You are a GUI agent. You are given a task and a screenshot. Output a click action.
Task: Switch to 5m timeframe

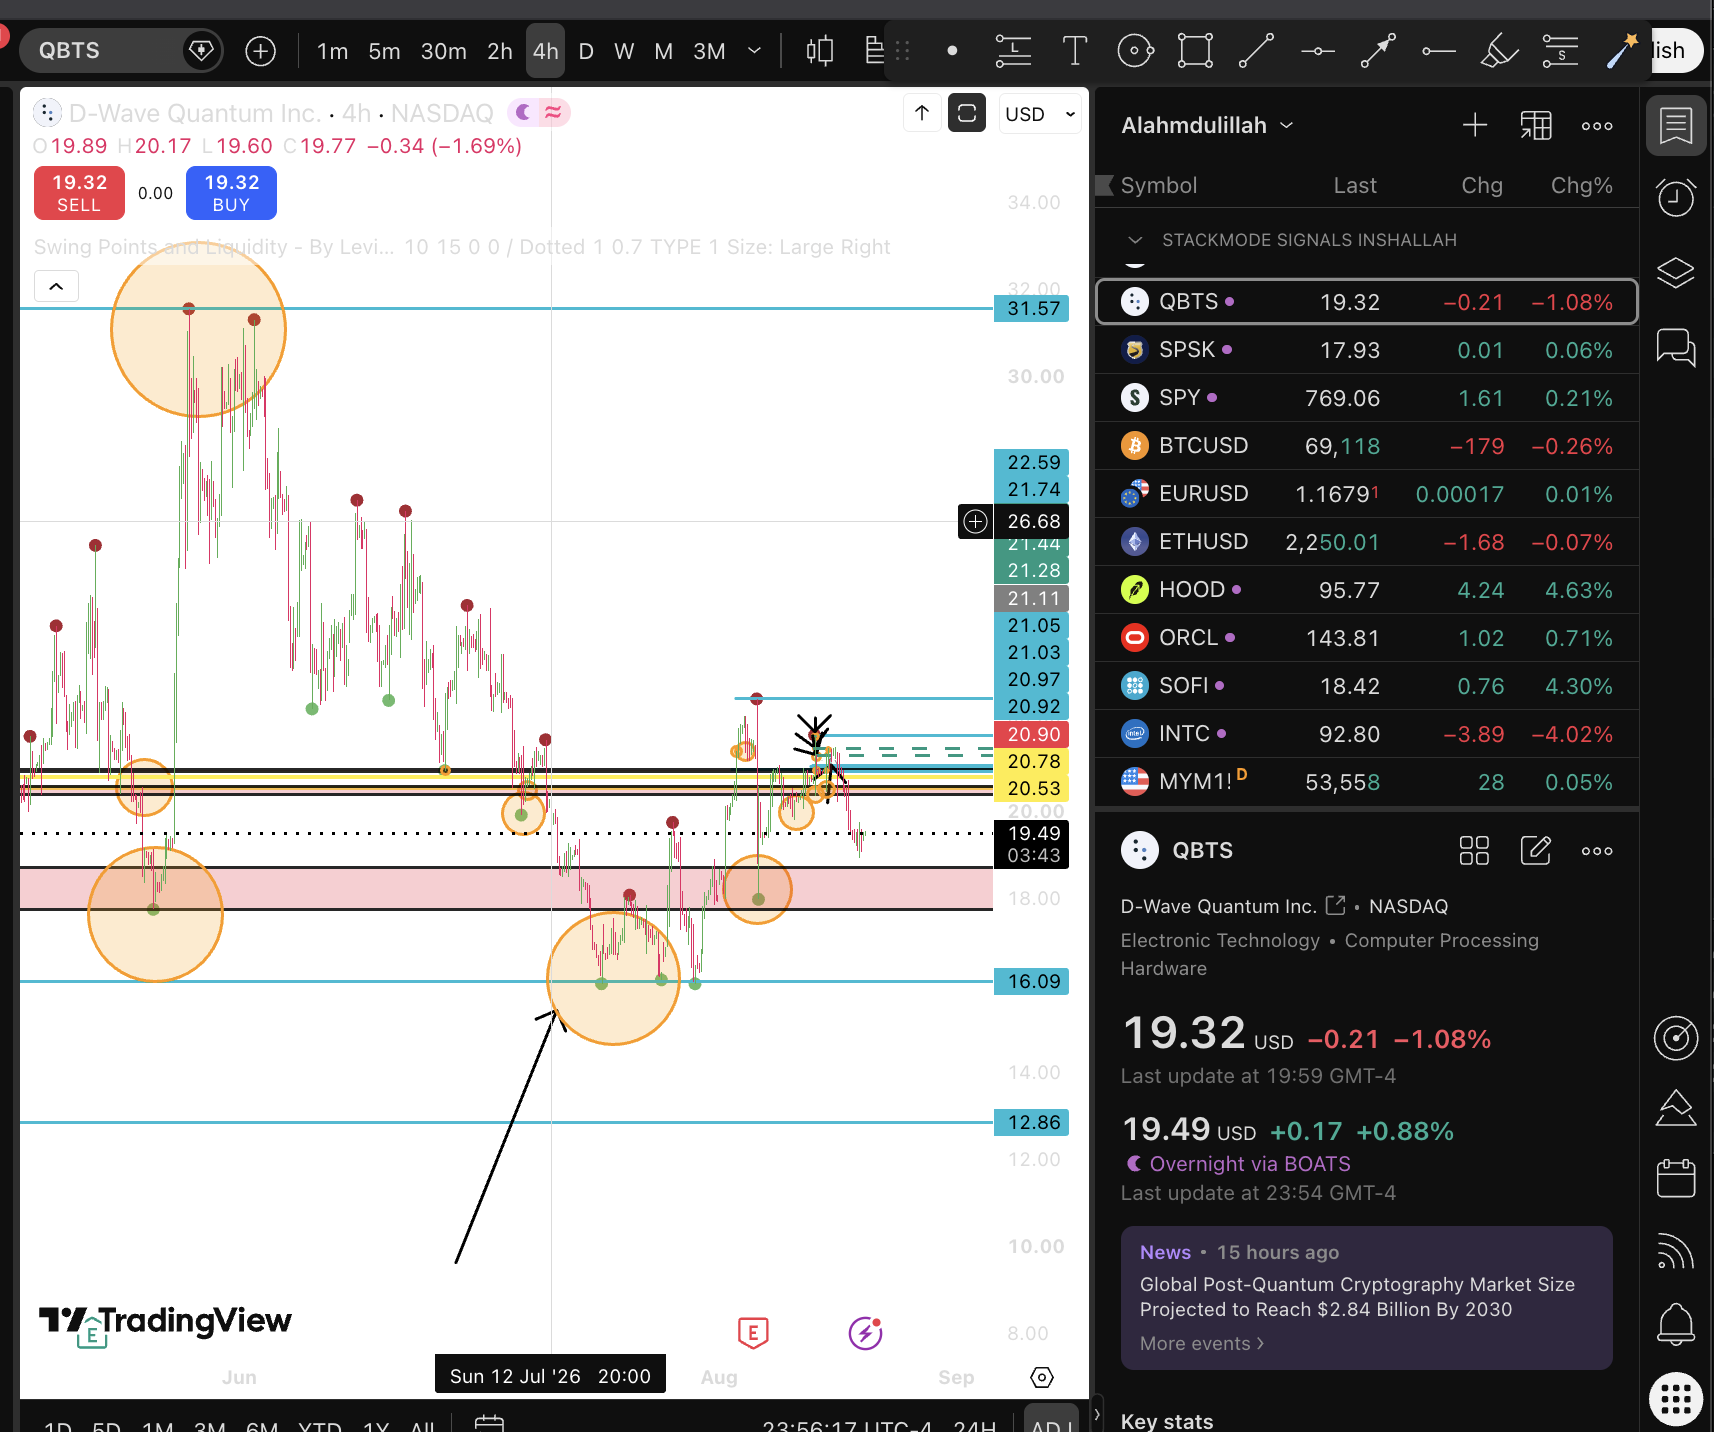(384, 51)
